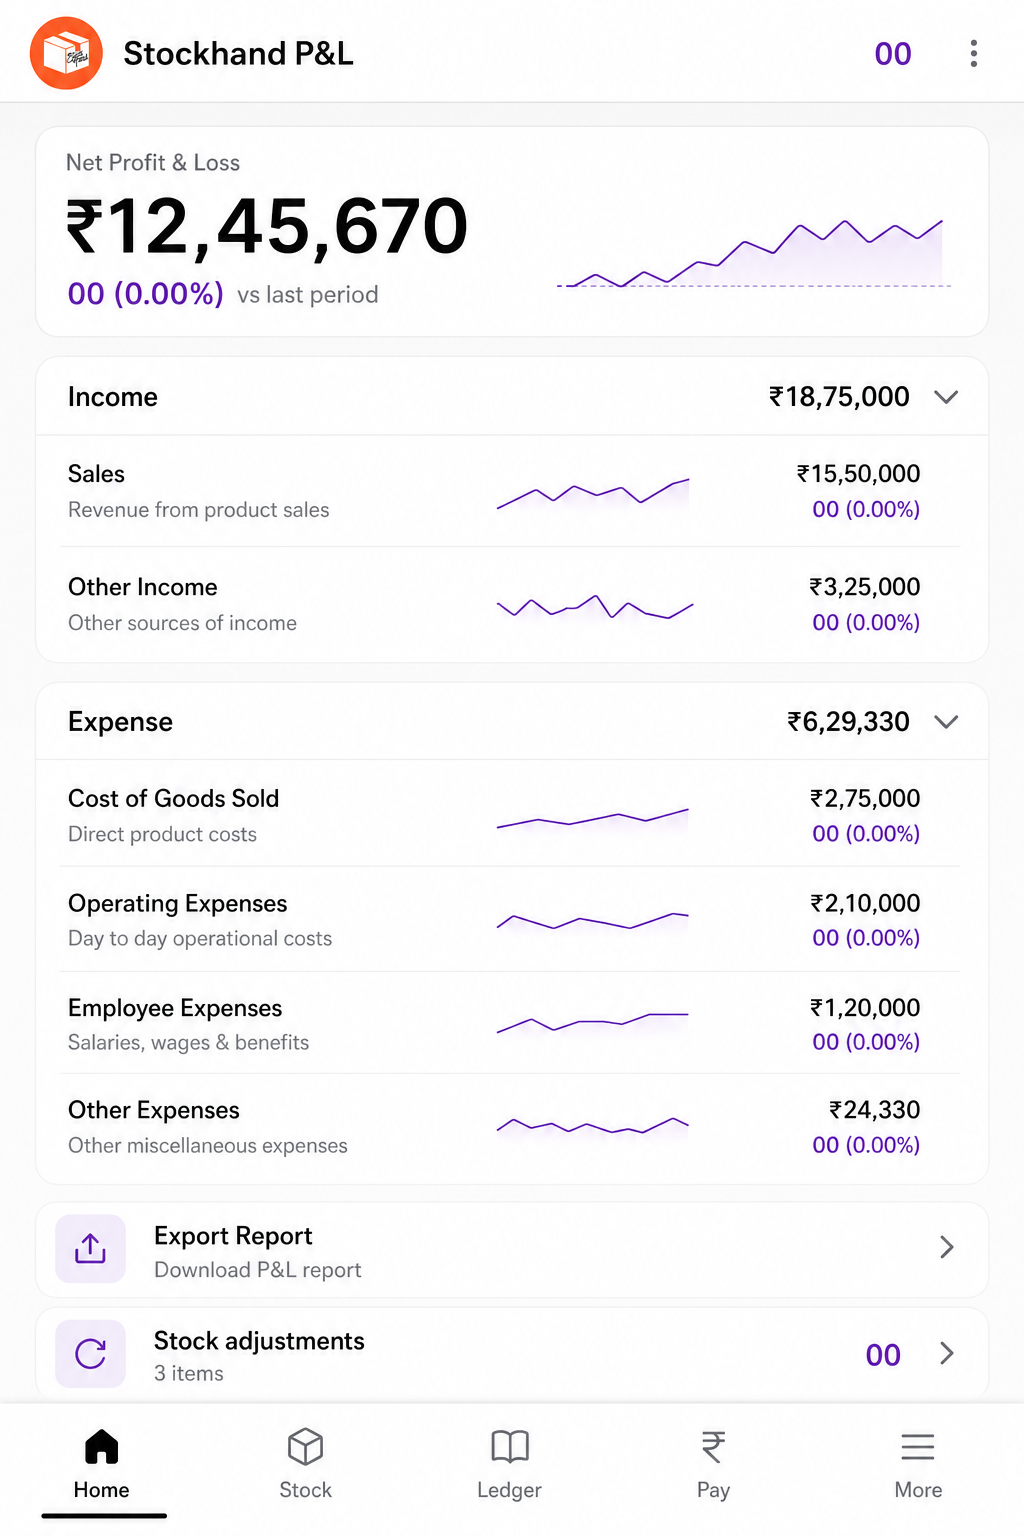
Task: Open the Other Income row
Action: 511,604
